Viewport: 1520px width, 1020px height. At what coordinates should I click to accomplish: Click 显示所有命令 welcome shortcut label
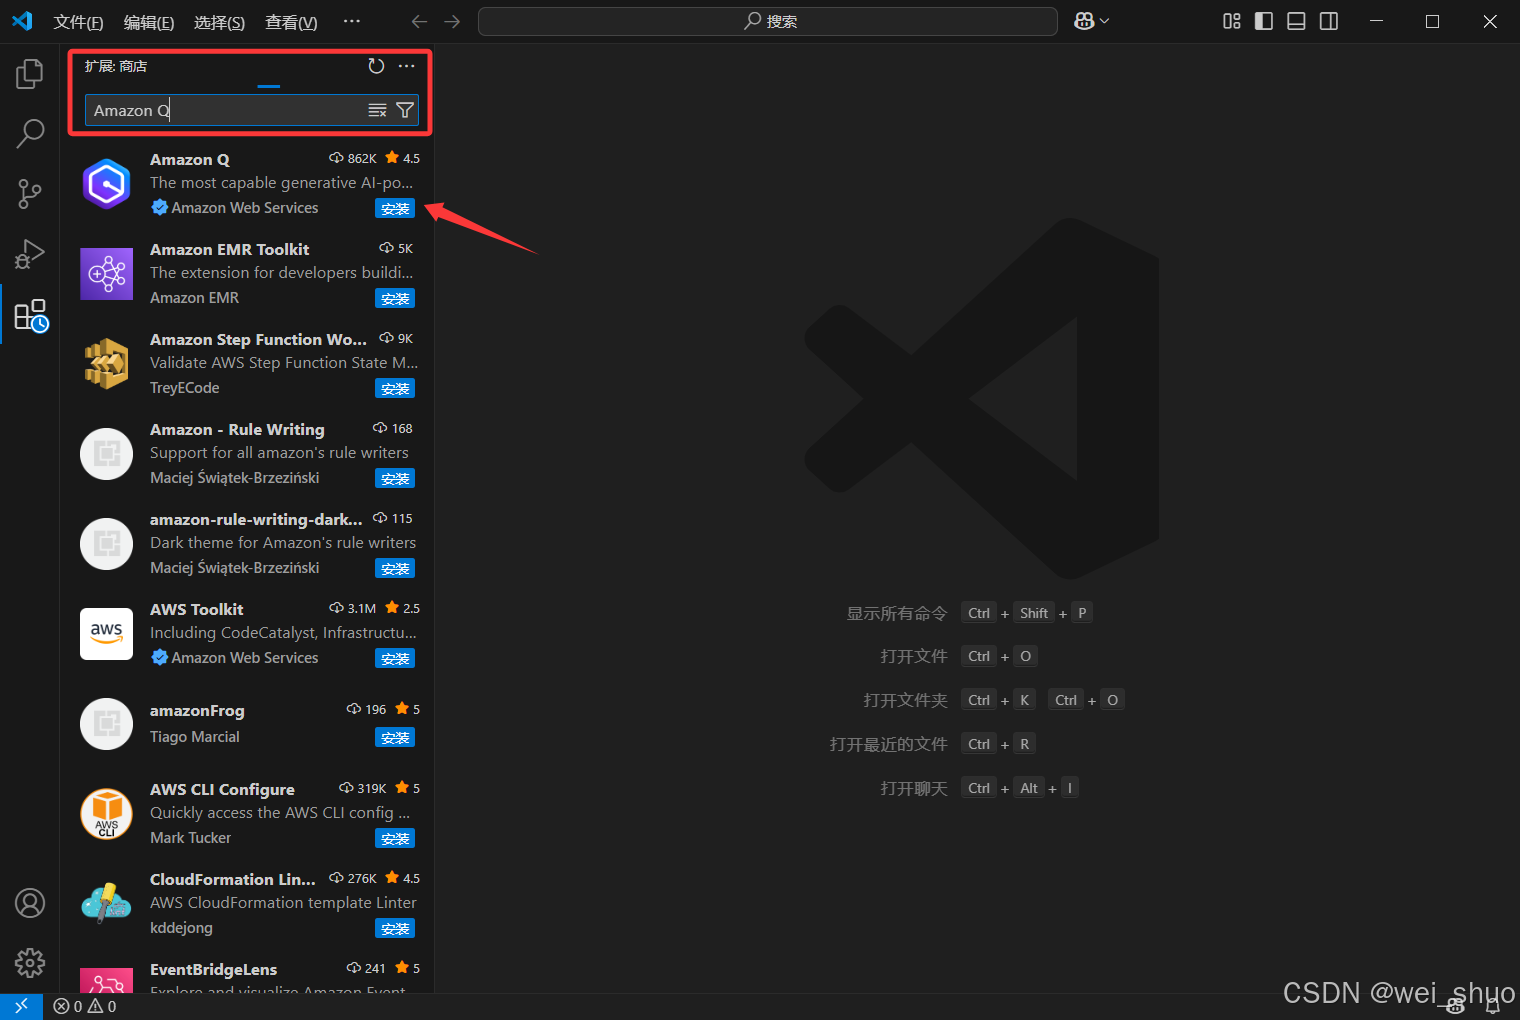pyautogui.click(x=897, y=613)
